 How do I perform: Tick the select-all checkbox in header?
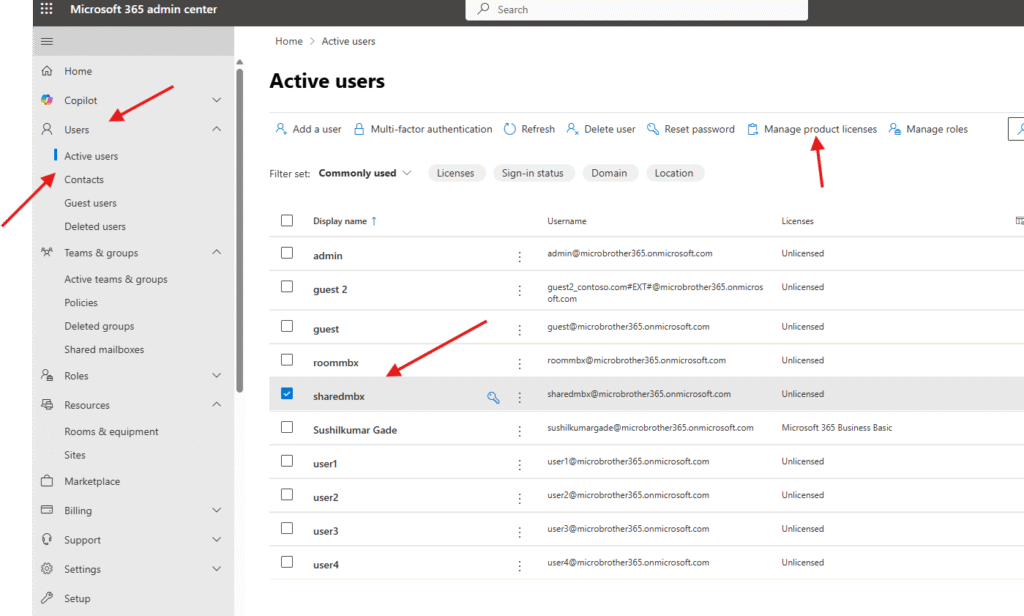(287, 221)
